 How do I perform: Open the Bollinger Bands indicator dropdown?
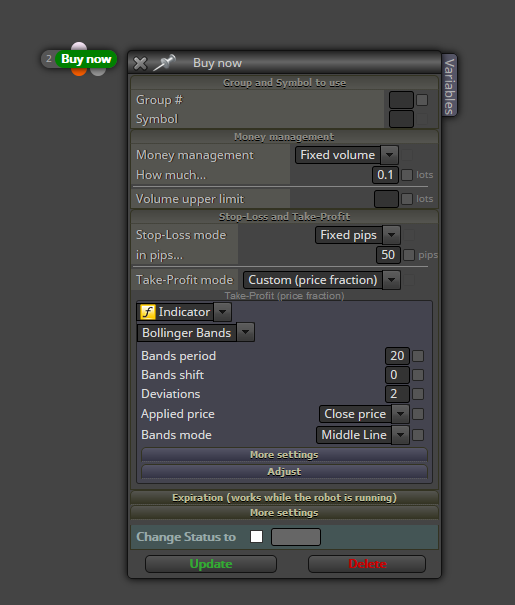(x=196, y=333)
